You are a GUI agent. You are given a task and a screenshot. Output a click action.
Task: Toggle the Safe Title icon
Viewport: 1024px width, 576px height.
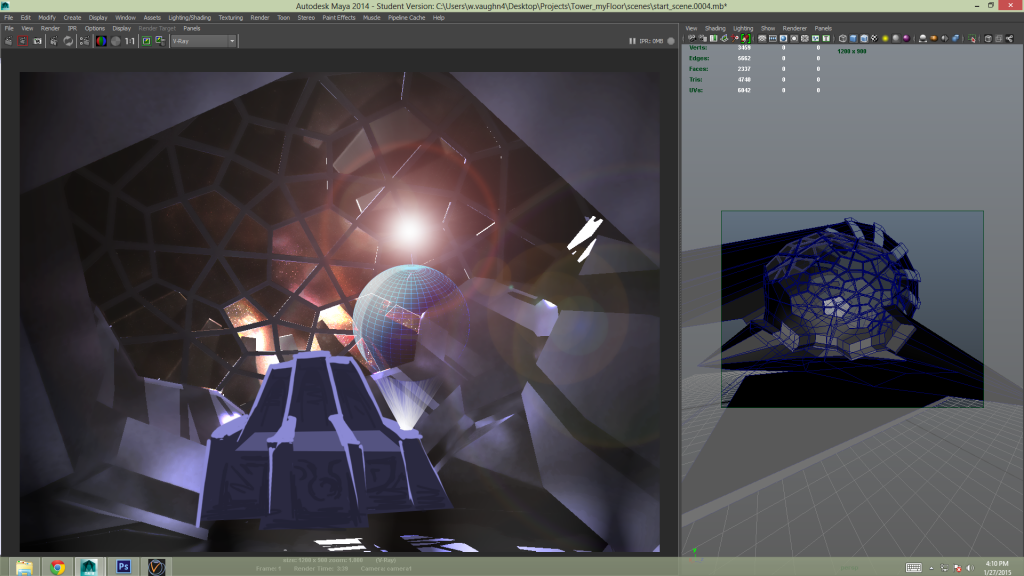click(x=825, y=39)
